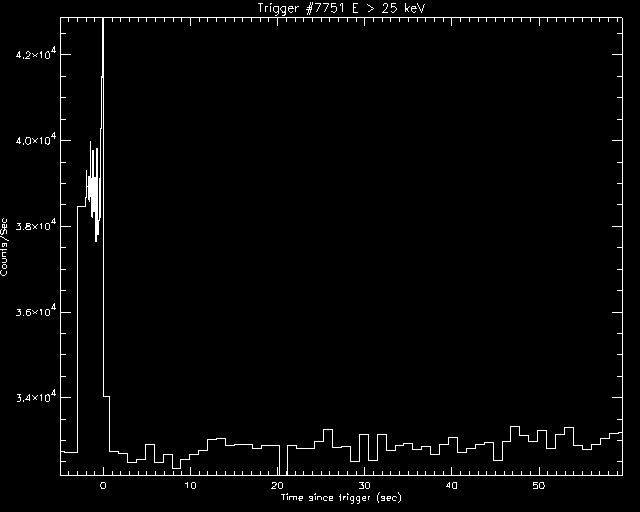Click the x-axis tick label 30
The height and width of the screenshot is (512, 640).
point(364,485)
